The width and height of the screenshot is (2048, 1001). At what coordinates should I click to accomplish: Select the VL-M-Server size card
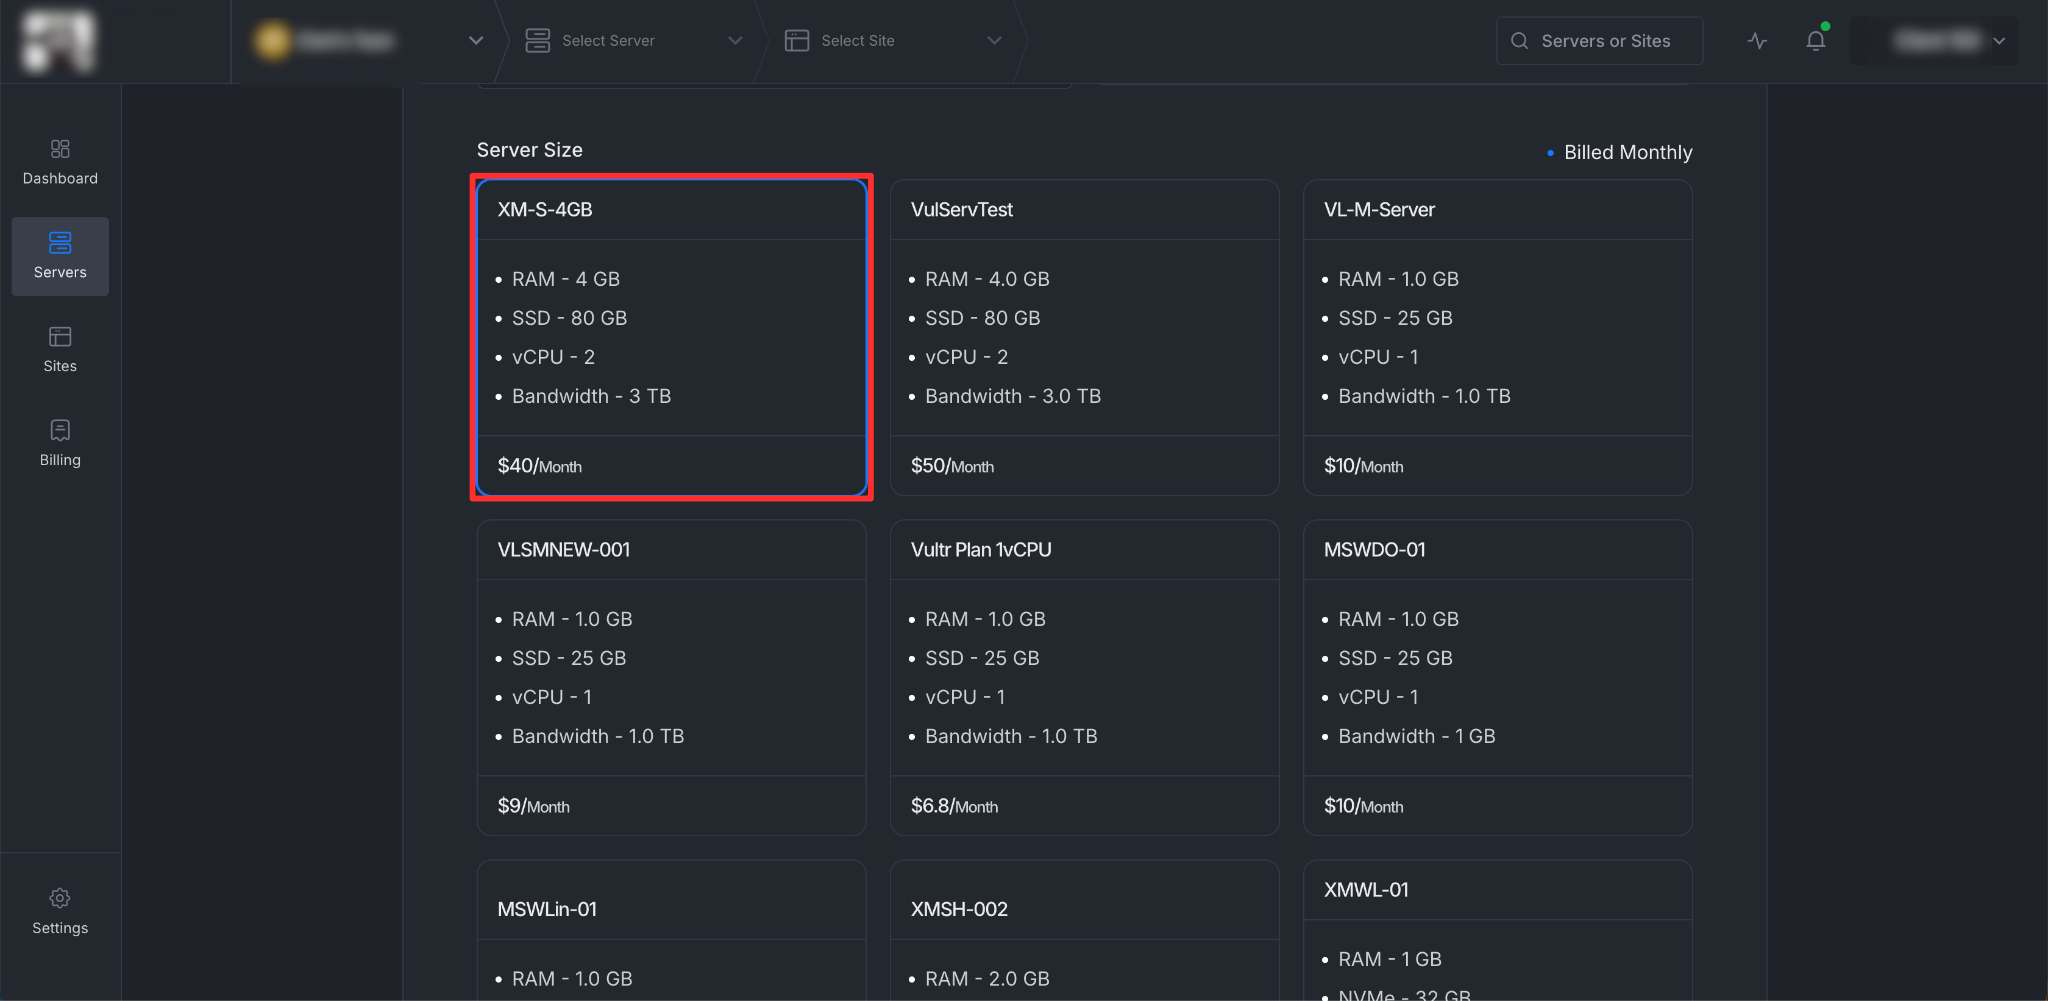(x=1497, y=337)
